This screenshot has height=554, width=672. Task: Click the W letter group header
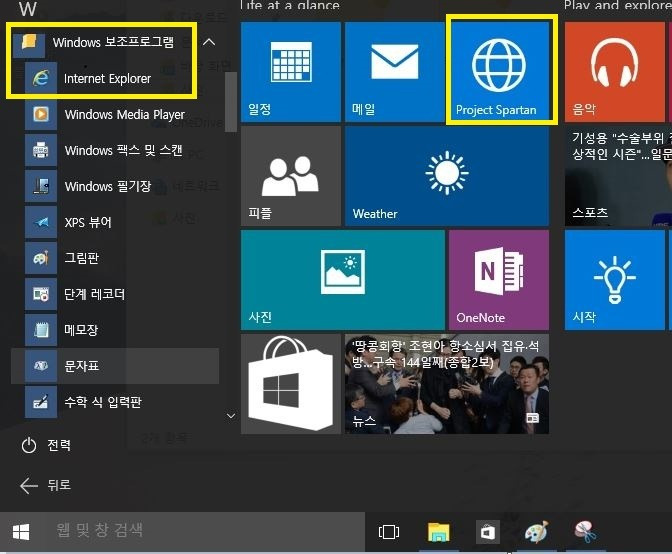28,9
